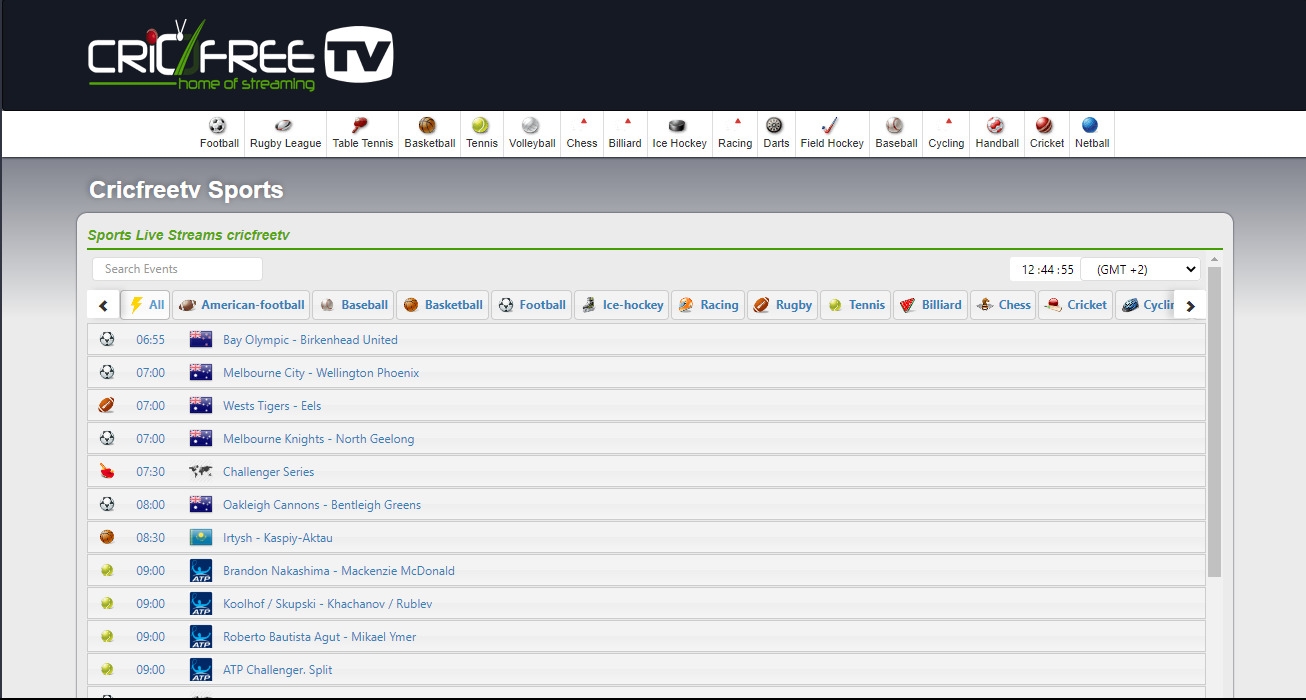Open Melbourne City - Wellington Phoenix stream
This screenshot has width=1306, height=700.
(321, 373)
